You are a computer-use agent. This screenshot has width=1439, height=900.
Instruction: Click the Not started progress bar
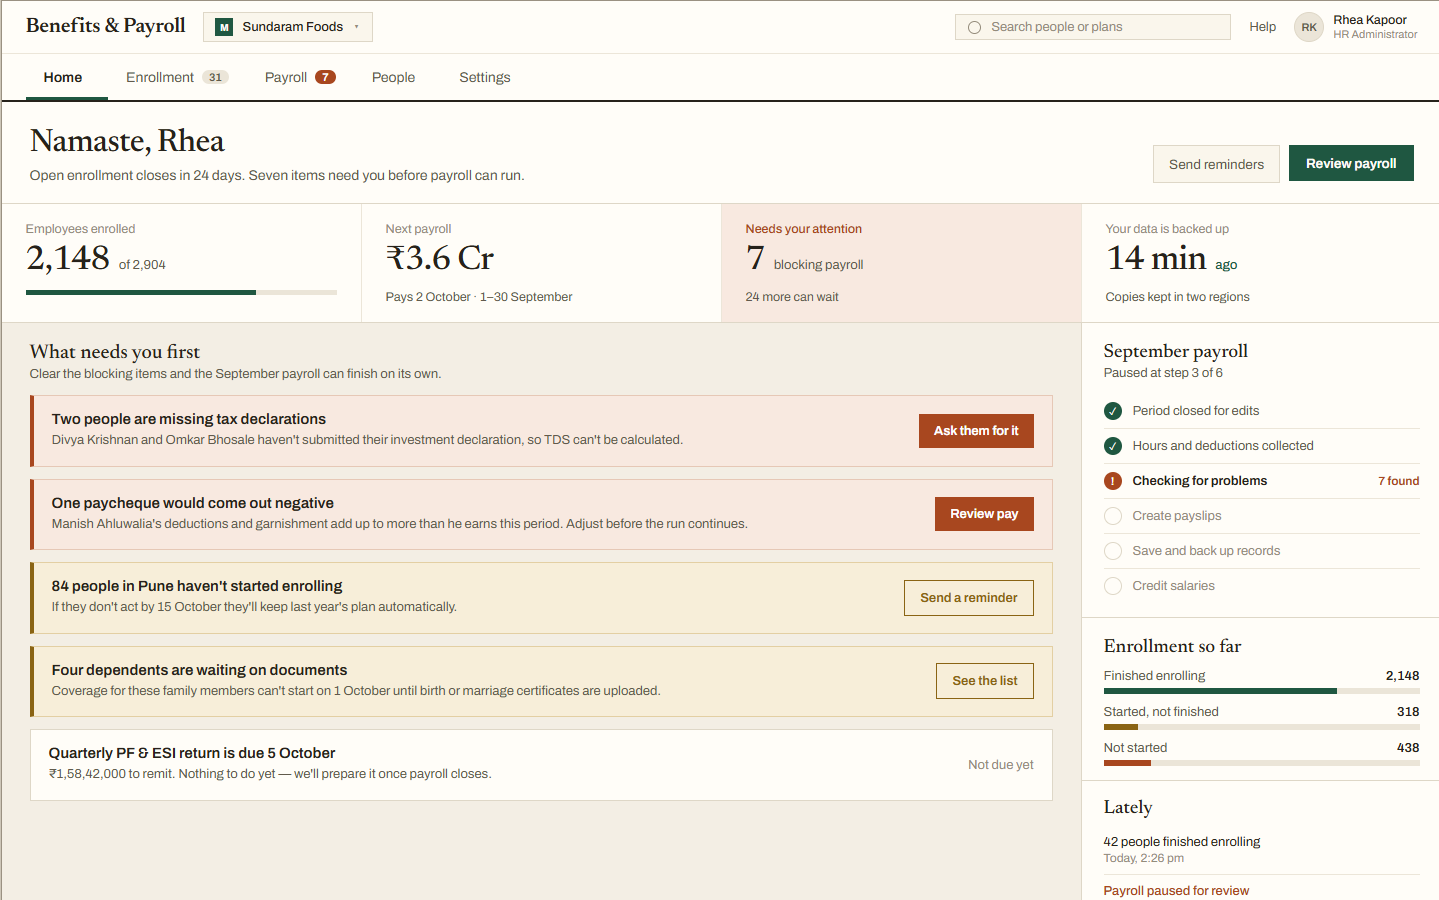point(1261,763)
